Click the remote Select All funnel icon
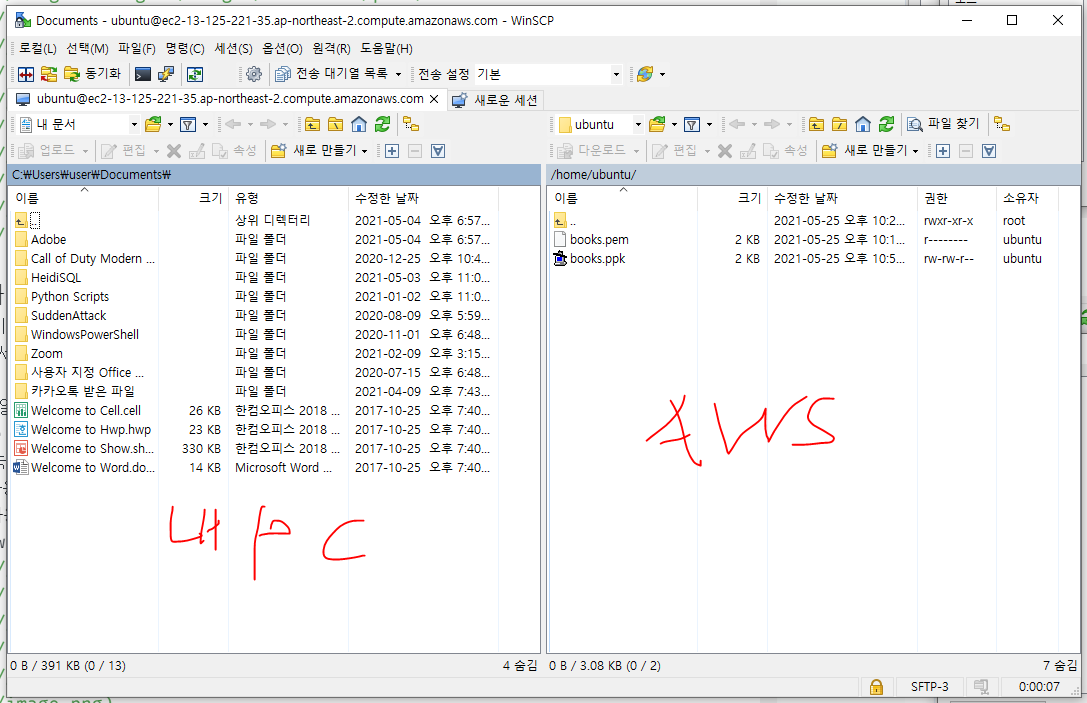 [x=989, y=151]
